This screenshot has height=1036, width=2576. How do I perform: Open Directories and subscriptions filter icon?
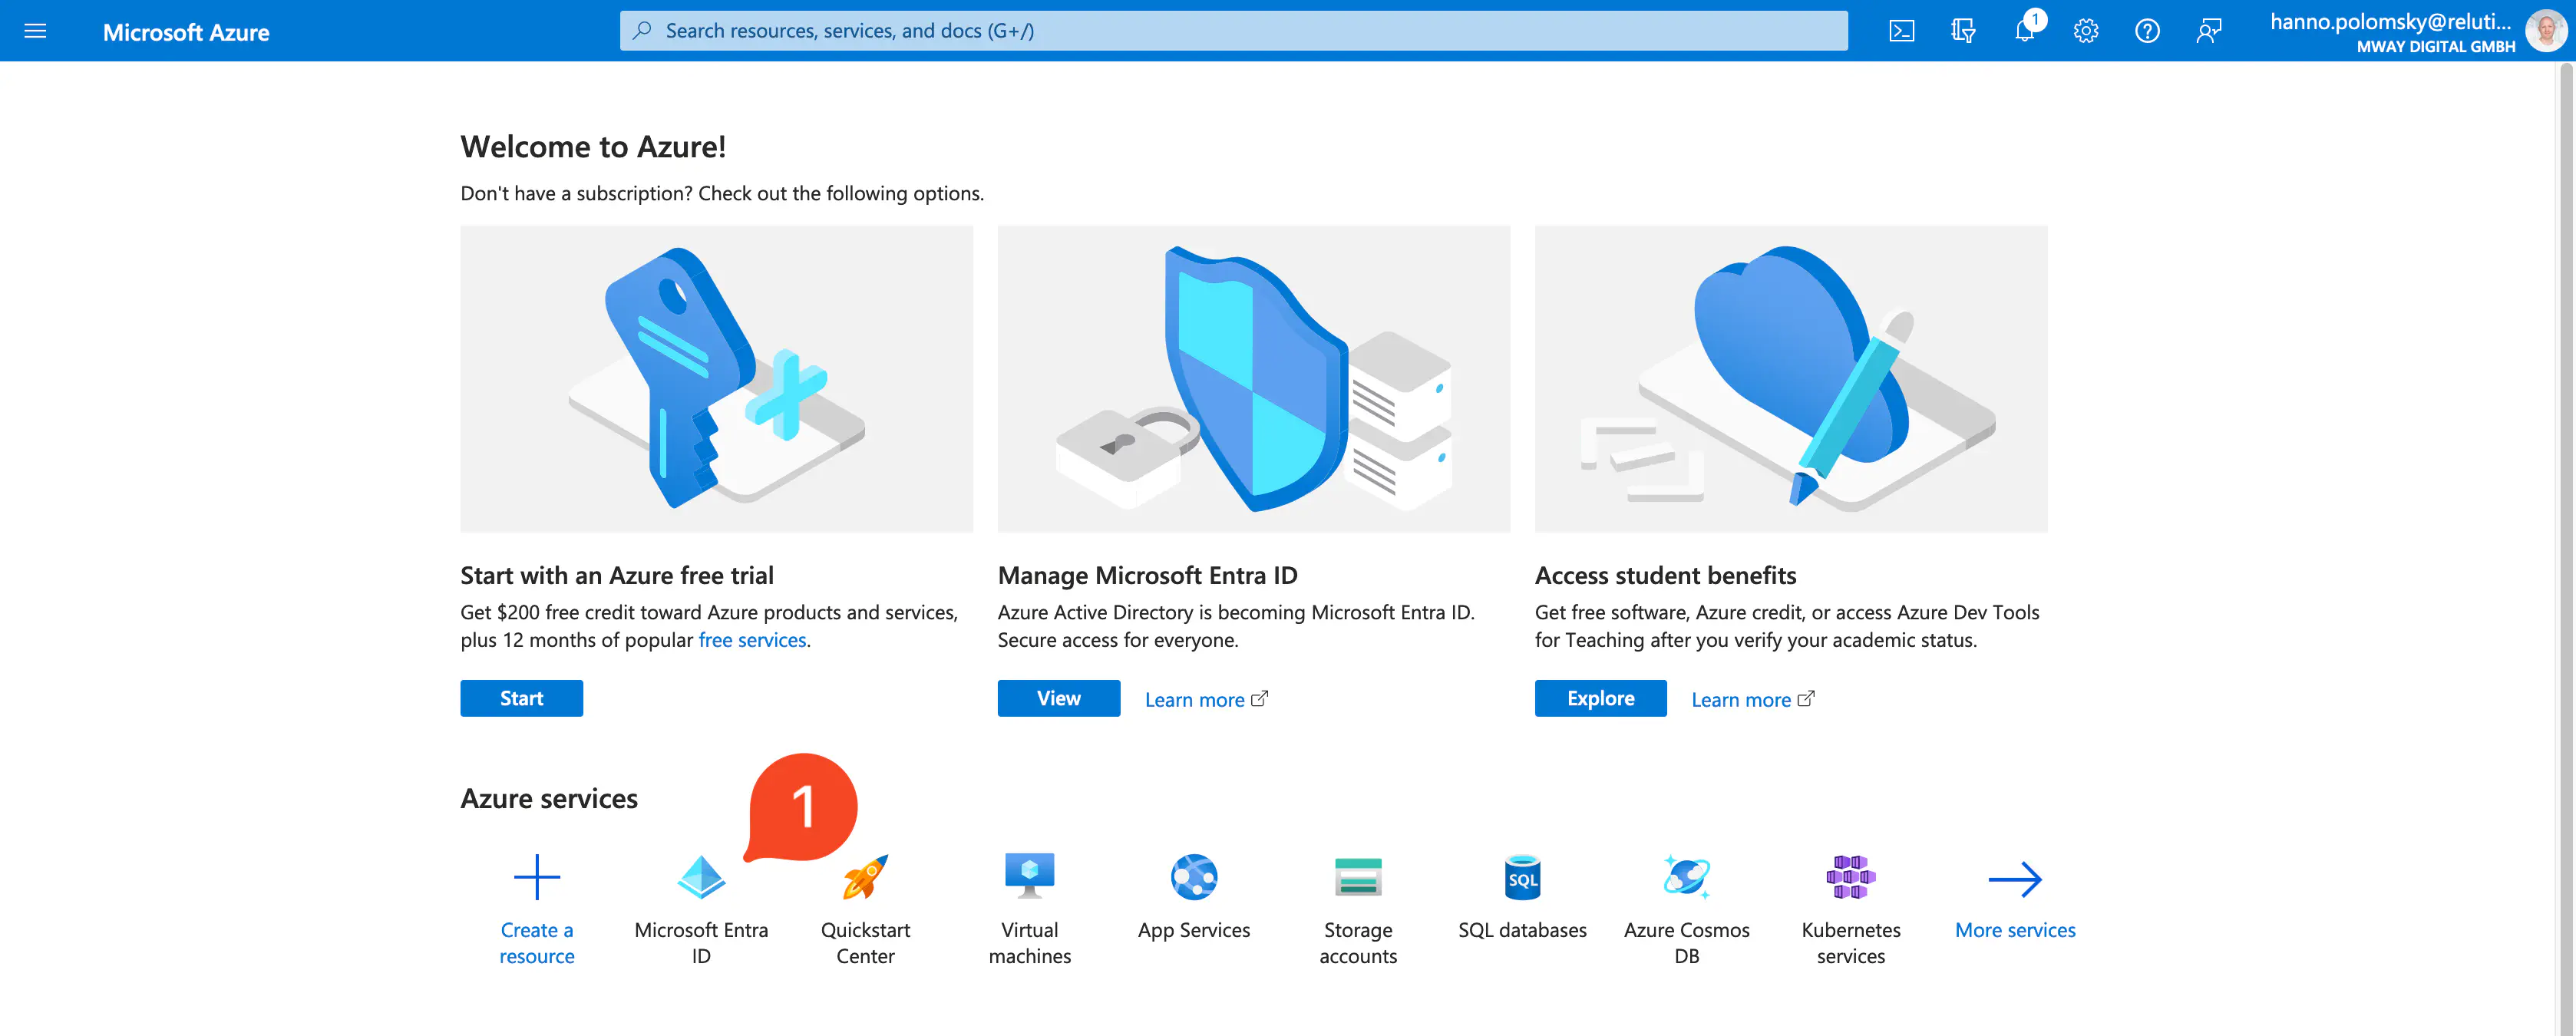(1962, 31)
